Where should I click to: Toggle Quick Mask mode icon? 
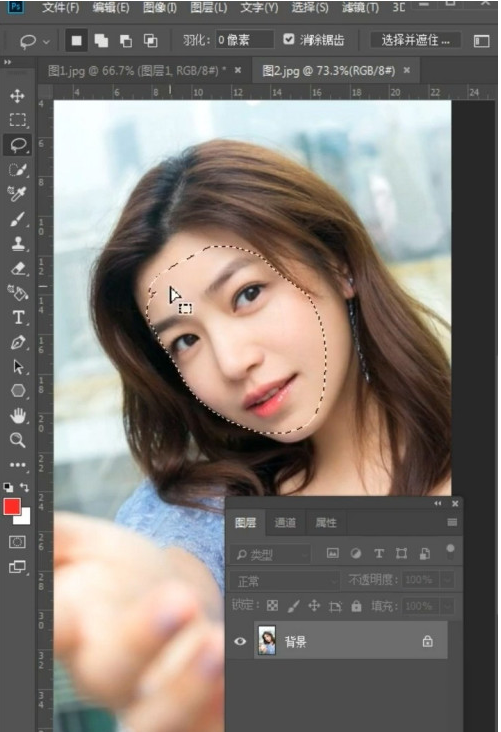18,542
